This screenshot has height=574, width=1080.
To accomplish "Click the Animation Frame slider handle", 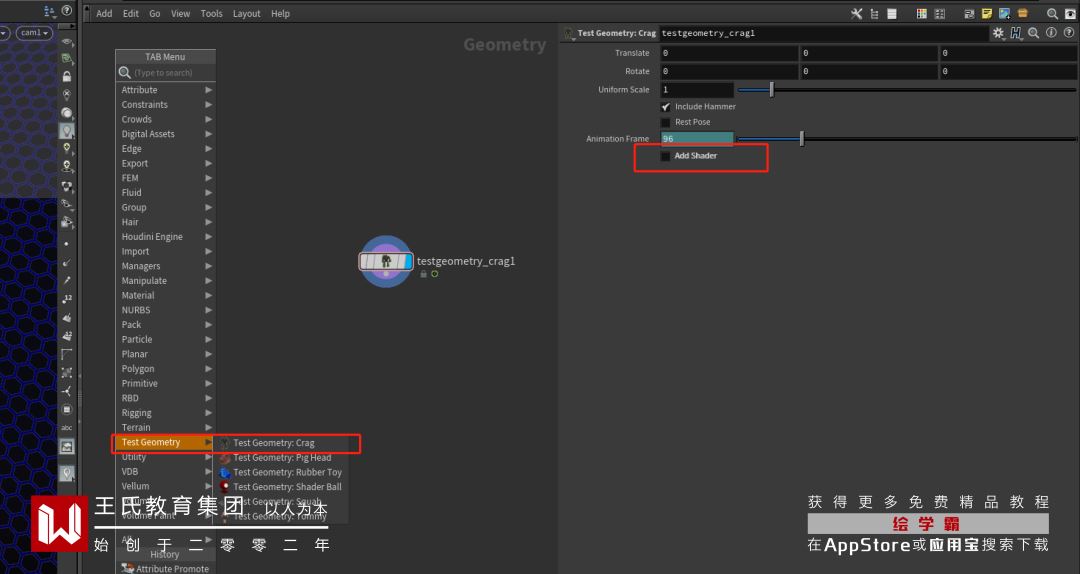I will click(x=802, y=139).
